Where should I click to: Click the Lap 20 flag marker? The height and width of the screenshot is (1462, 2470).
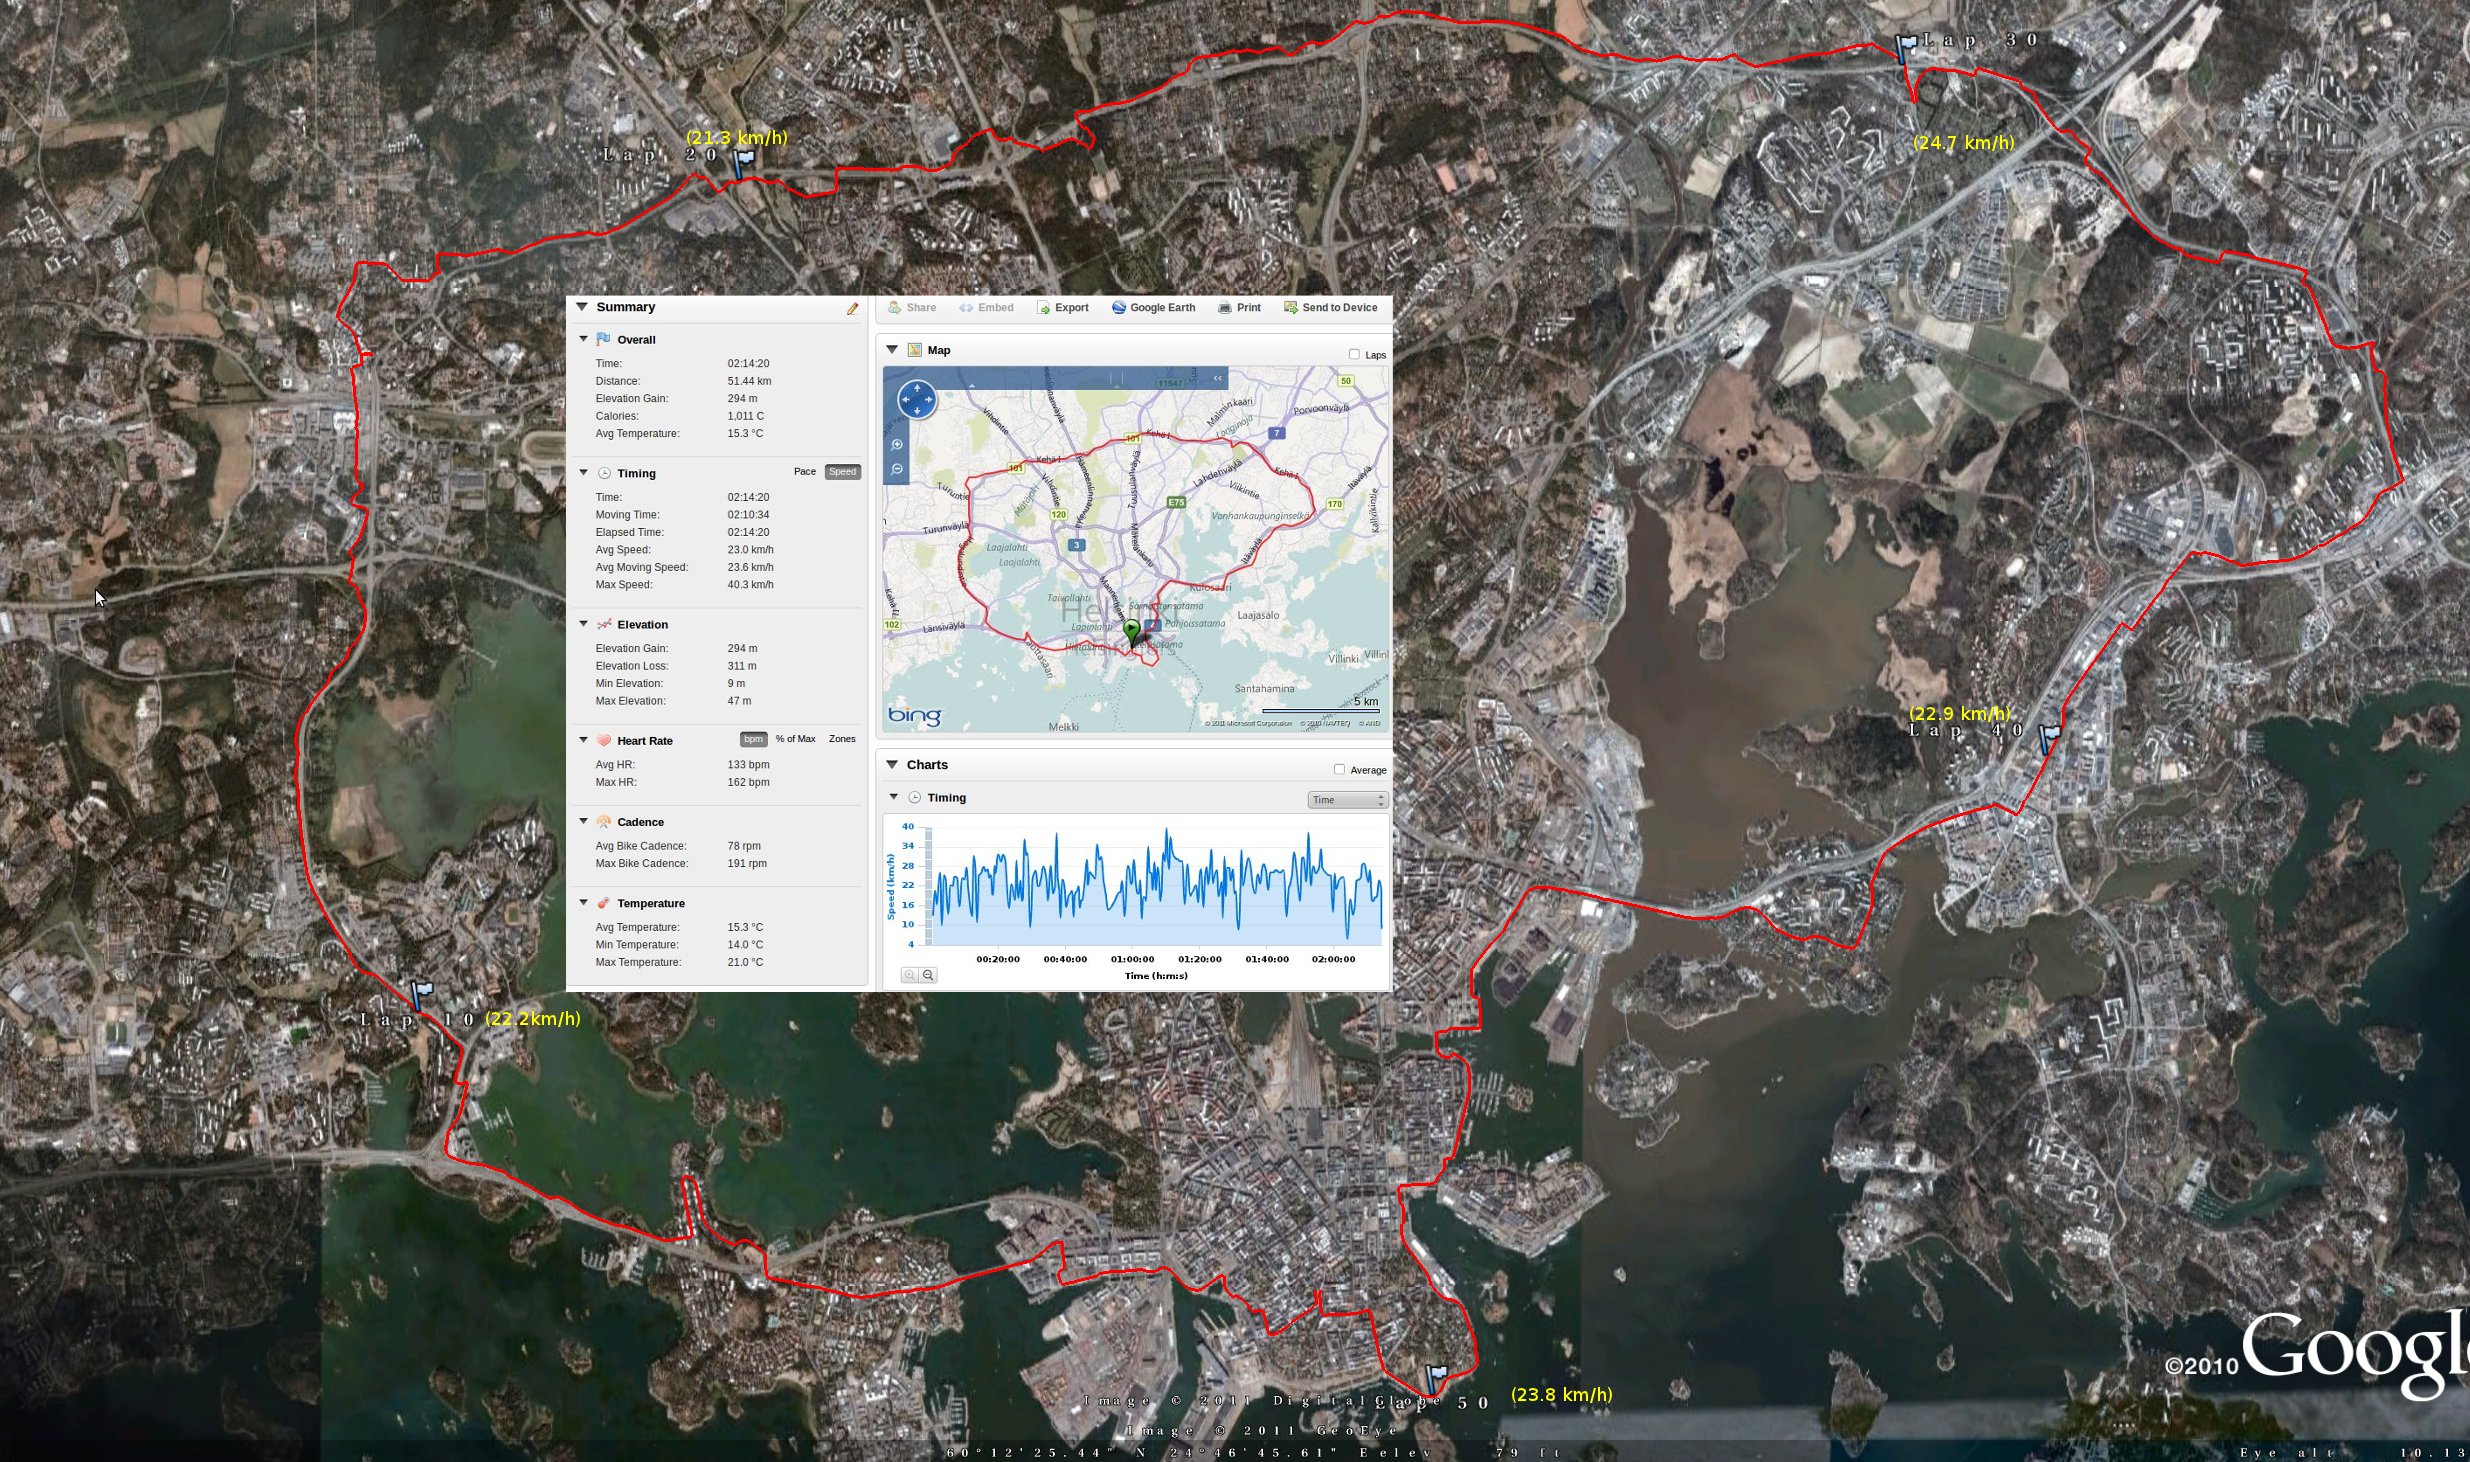(x=742, y=163)
